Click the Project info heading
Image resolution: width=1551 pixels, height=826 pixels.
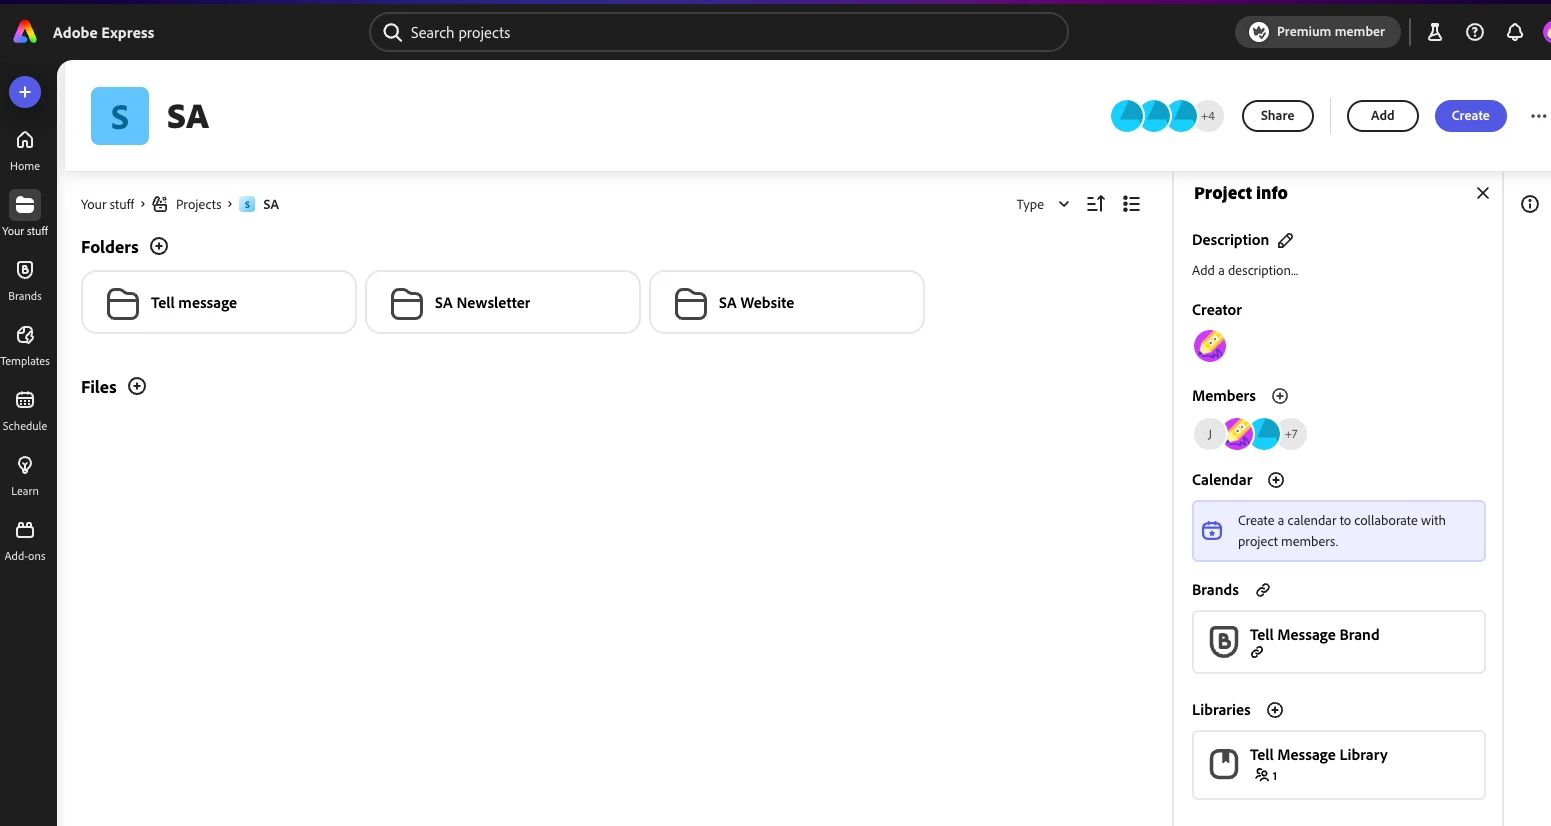[x=1241, y=193]
